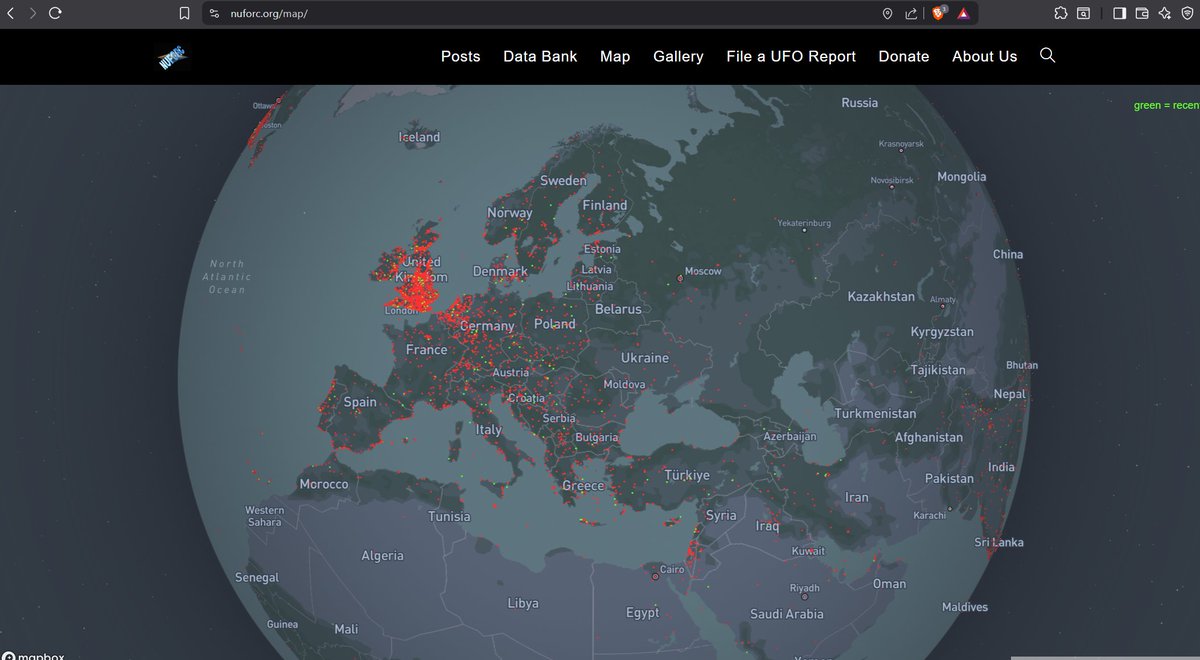Click the location permission pin icon

point(887,13)
